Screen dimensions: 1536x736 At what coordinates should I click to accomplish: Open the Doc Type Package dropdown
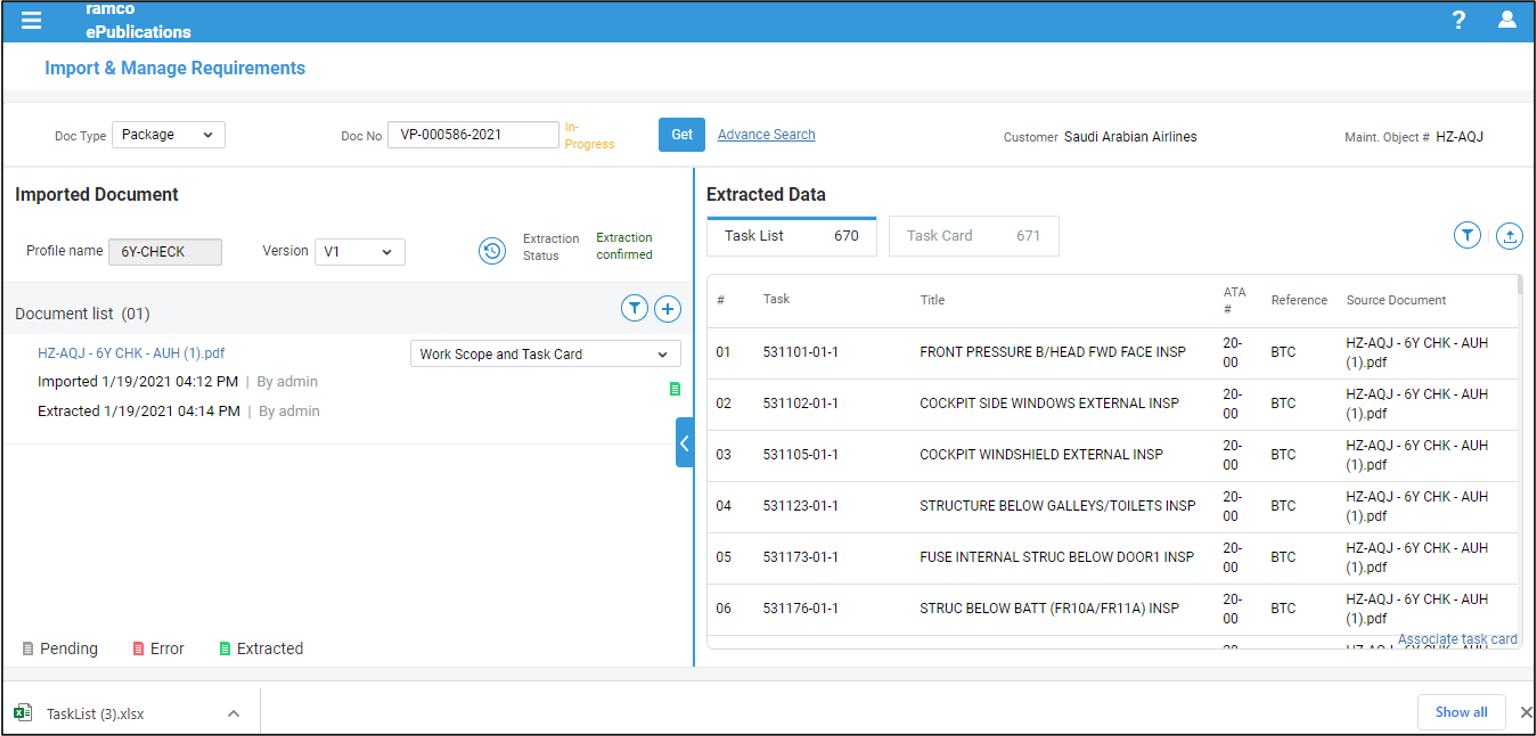[168, 135]
